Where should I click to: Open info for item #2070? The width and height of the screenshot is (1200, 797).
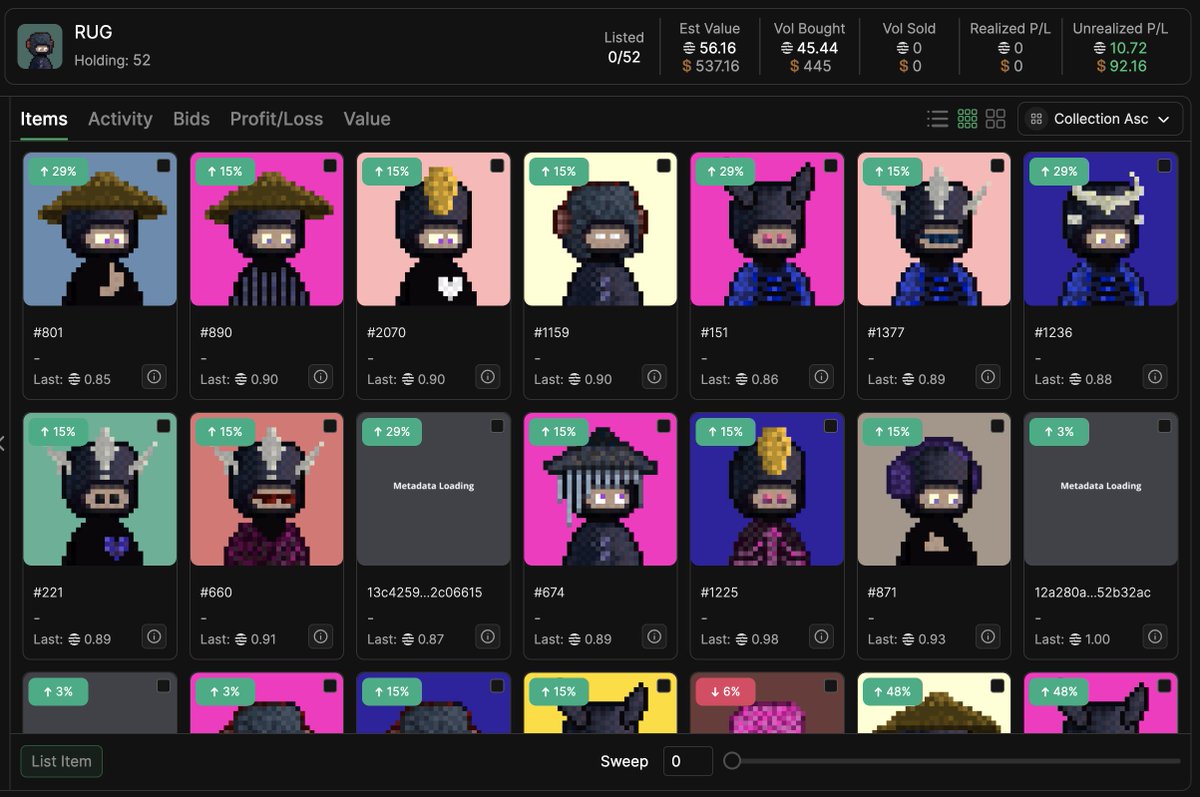(x=488, y=377)
